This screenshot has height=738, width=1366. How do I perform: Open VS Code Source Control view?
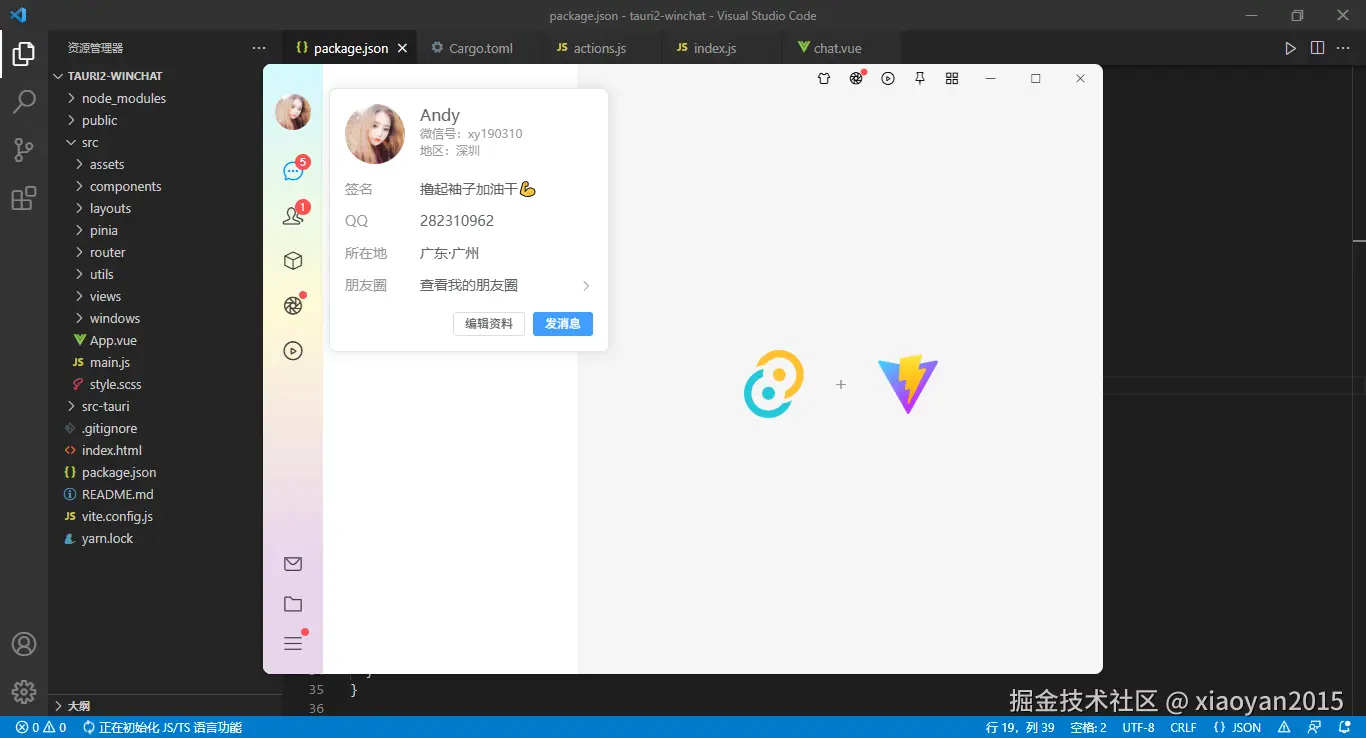click(24, 150)
